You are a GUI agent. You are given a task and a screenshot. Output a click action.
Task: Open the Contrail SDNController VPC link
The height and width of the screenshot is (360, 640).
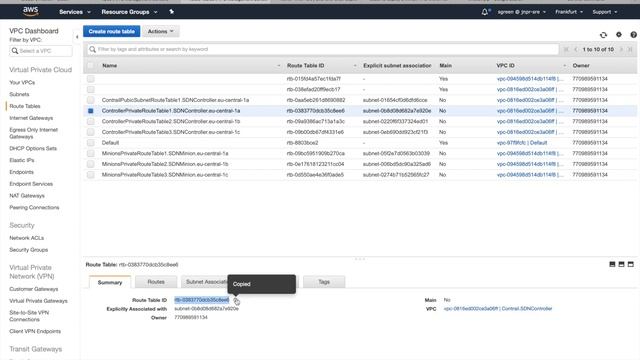498,309
